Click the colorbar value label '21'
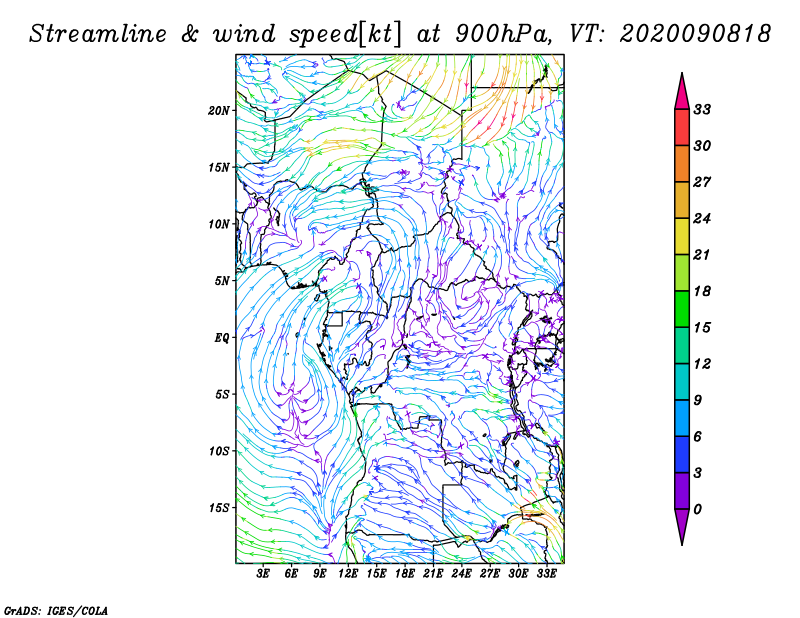The width and height of the screenshot is (800, 618). pyautogui.click(x=702, y=255)
